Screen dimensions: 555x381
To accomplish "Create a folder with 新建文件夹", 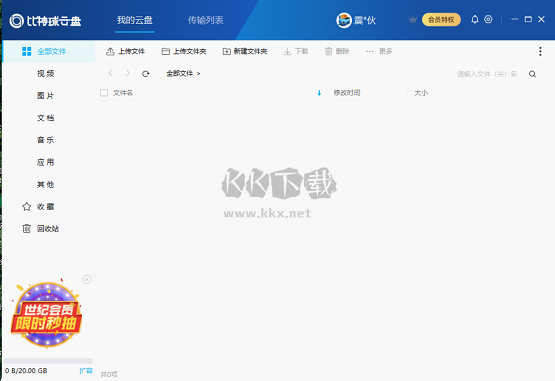I will [245, 51].
